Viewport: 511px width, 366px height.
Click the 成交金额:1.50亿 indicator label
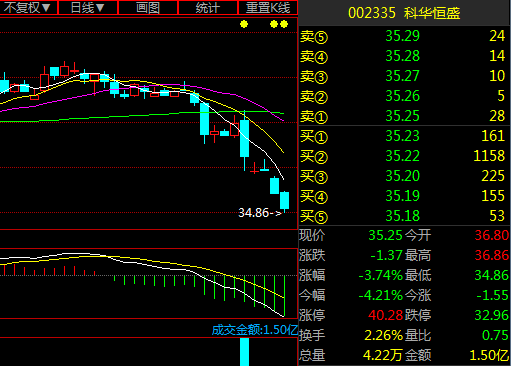(255, 330)
